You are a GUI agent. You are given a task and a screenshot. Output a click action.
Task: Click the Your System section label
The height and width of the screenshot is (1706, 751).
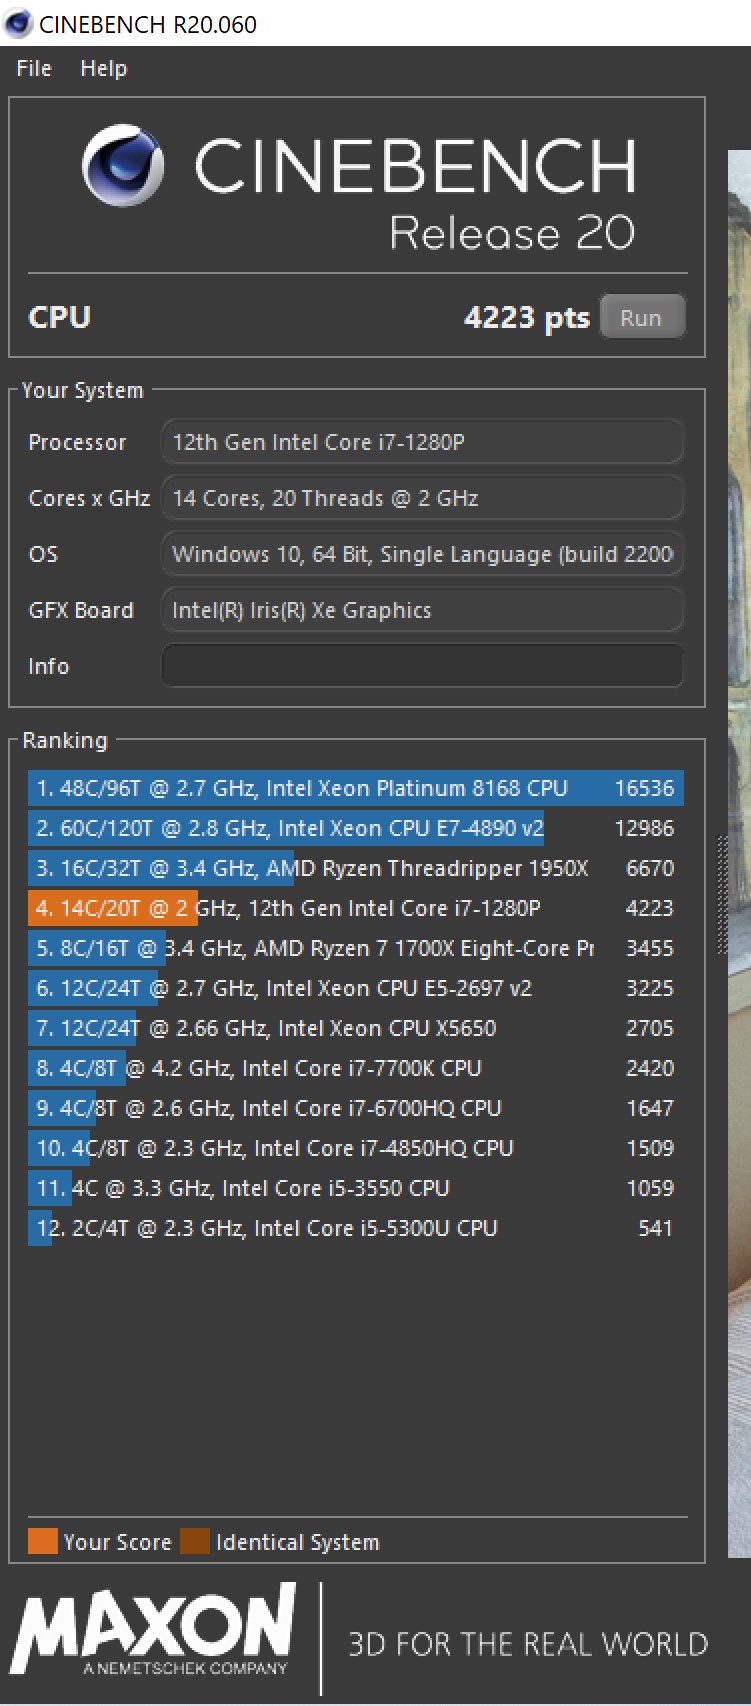click(x=83, y=390)
